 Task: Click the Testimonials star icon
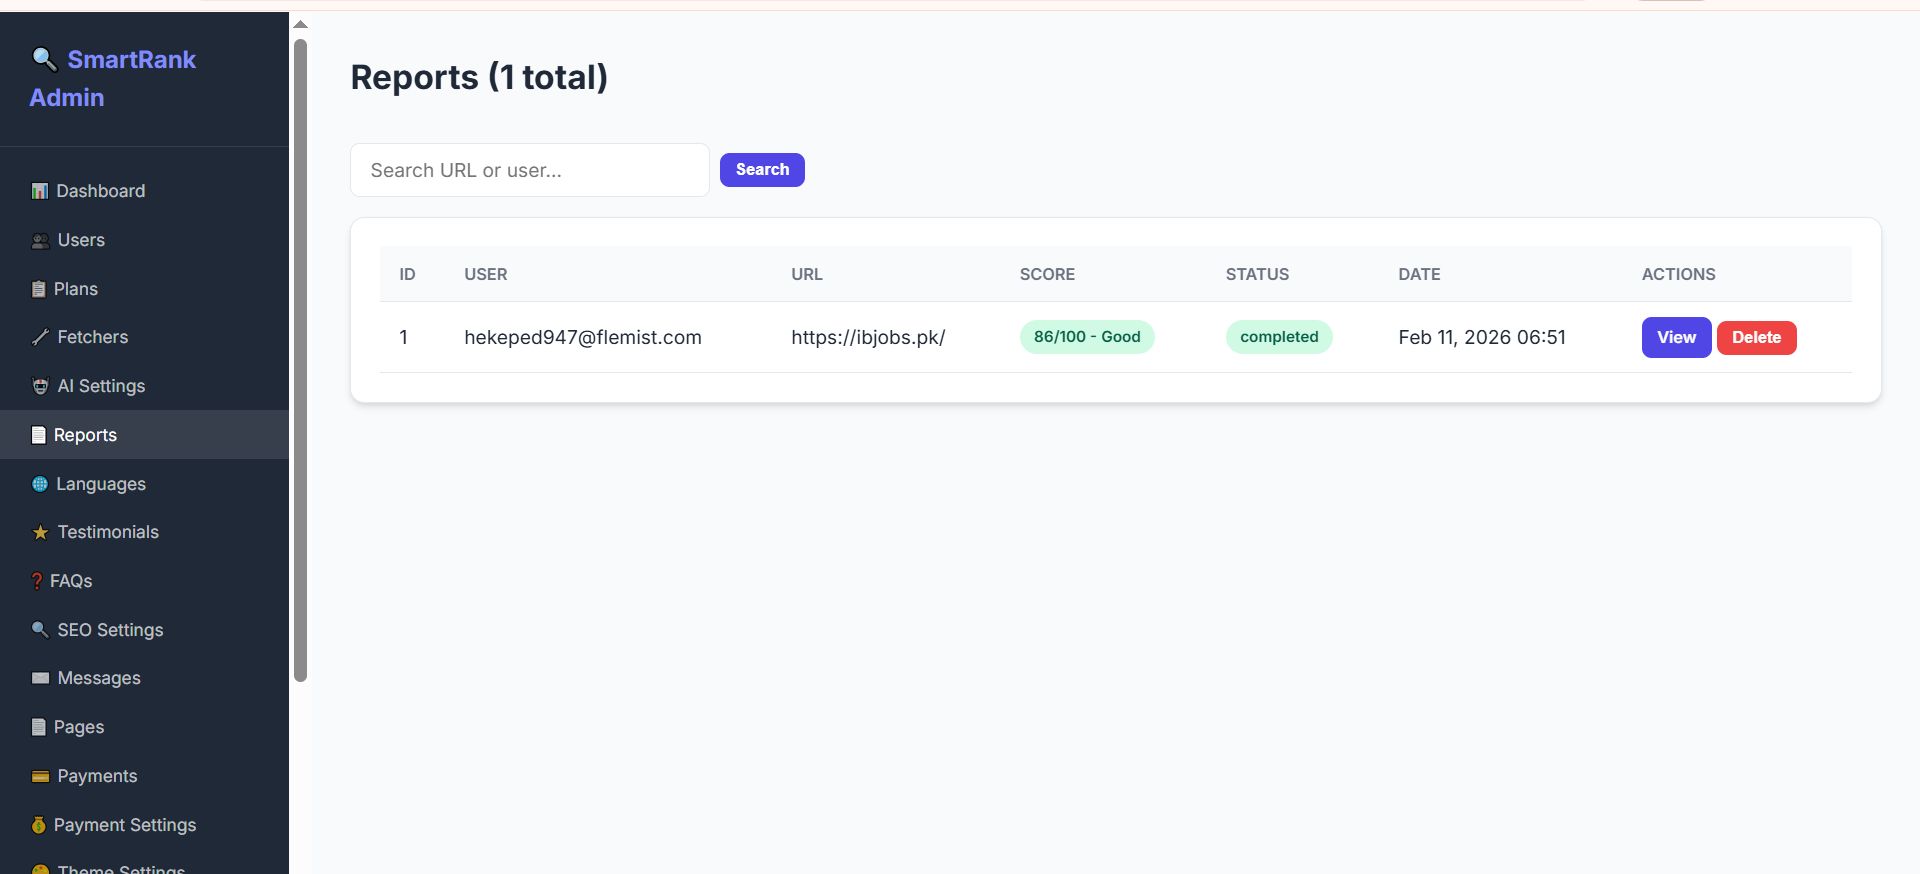click(x=40, y=533)
